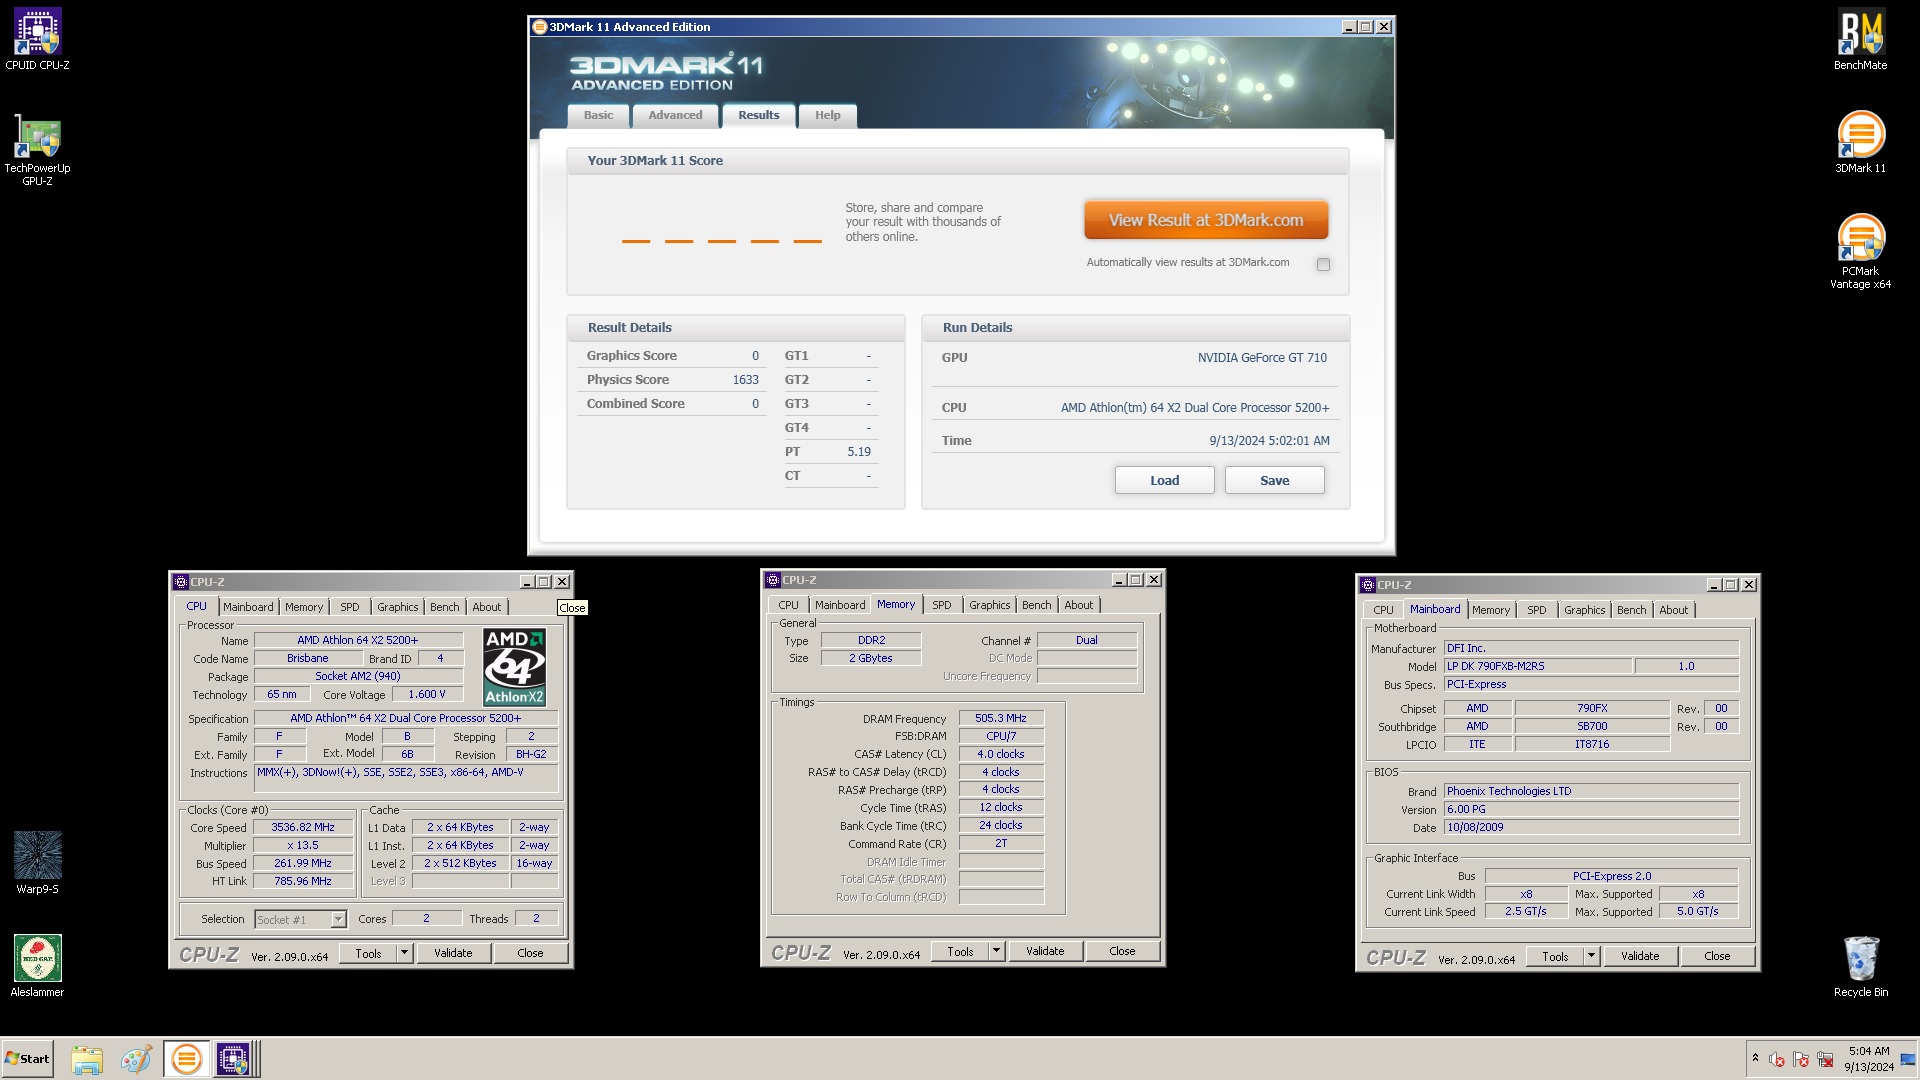
Task: Click the Bus Speed value 261.99 MHz
Action: tap(303, 863)
